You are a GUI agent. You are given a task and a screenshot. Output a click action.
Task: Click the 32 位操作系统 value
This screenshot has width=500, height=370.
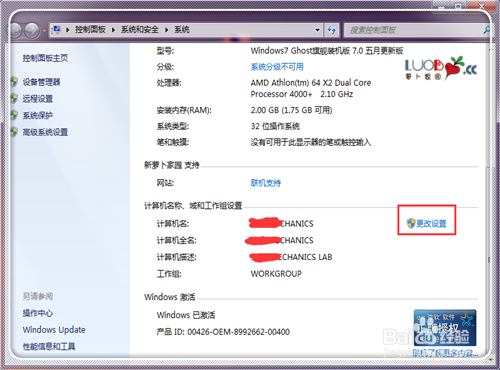[x=275, y=126]
